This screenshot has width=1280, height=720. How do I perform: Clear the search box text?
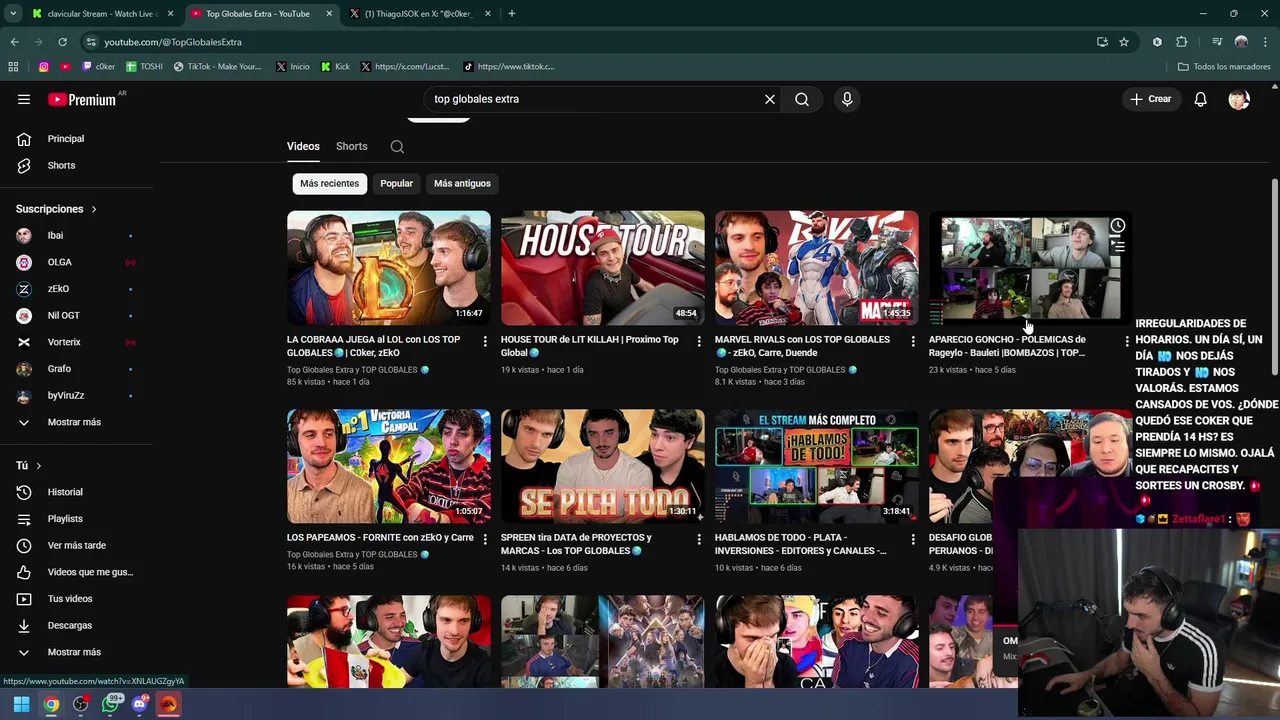coord(770,99)
